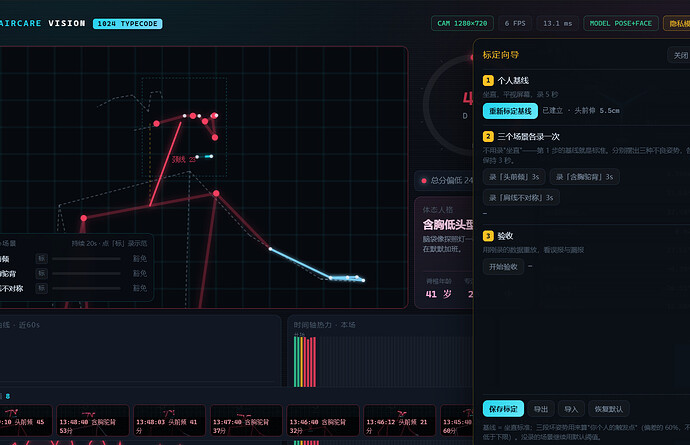Open the 13:46:40 含胸驼背 32分 snapshot
Image resolution: width=690 pixels, height=445 pixels.
(323, 421)
